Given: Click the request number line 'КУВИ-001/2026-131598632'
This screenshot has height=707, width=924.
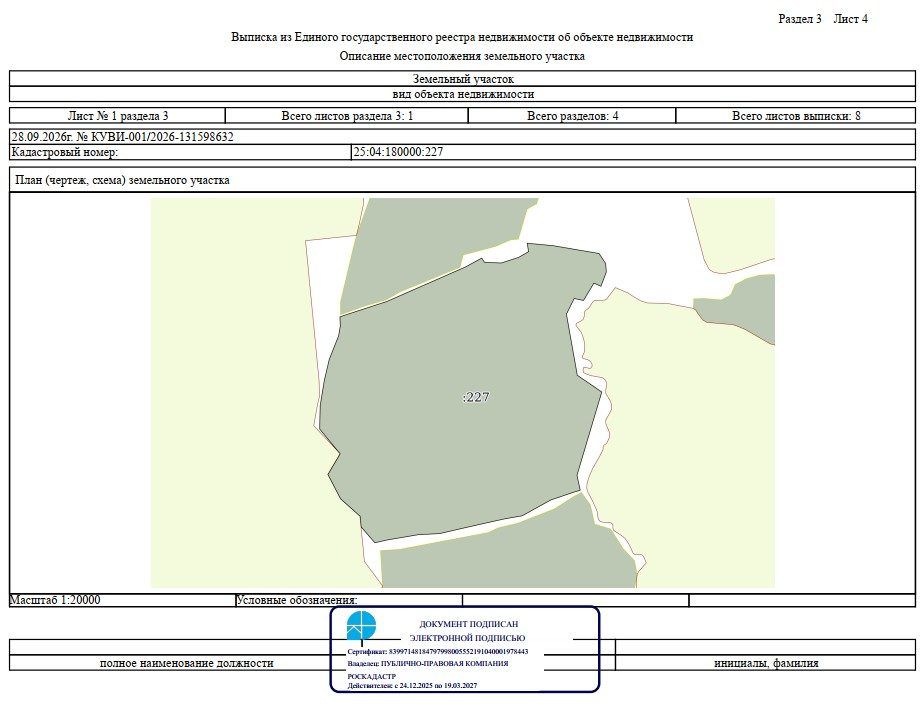Looking at the screenshot, I should pos(123,137).
